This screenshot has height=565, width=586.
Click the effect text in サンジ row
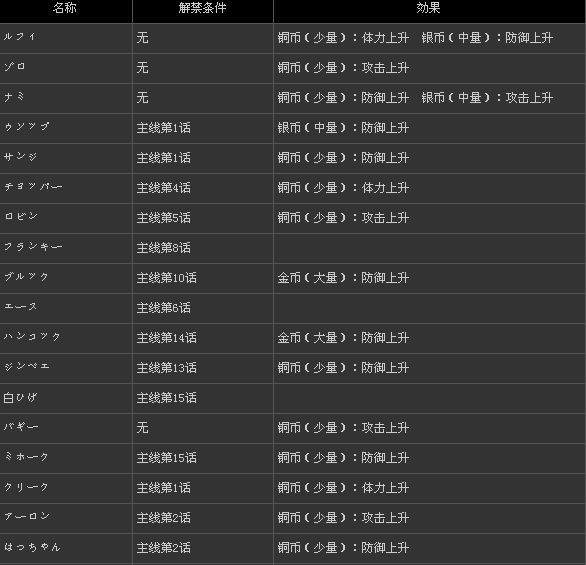343,158
